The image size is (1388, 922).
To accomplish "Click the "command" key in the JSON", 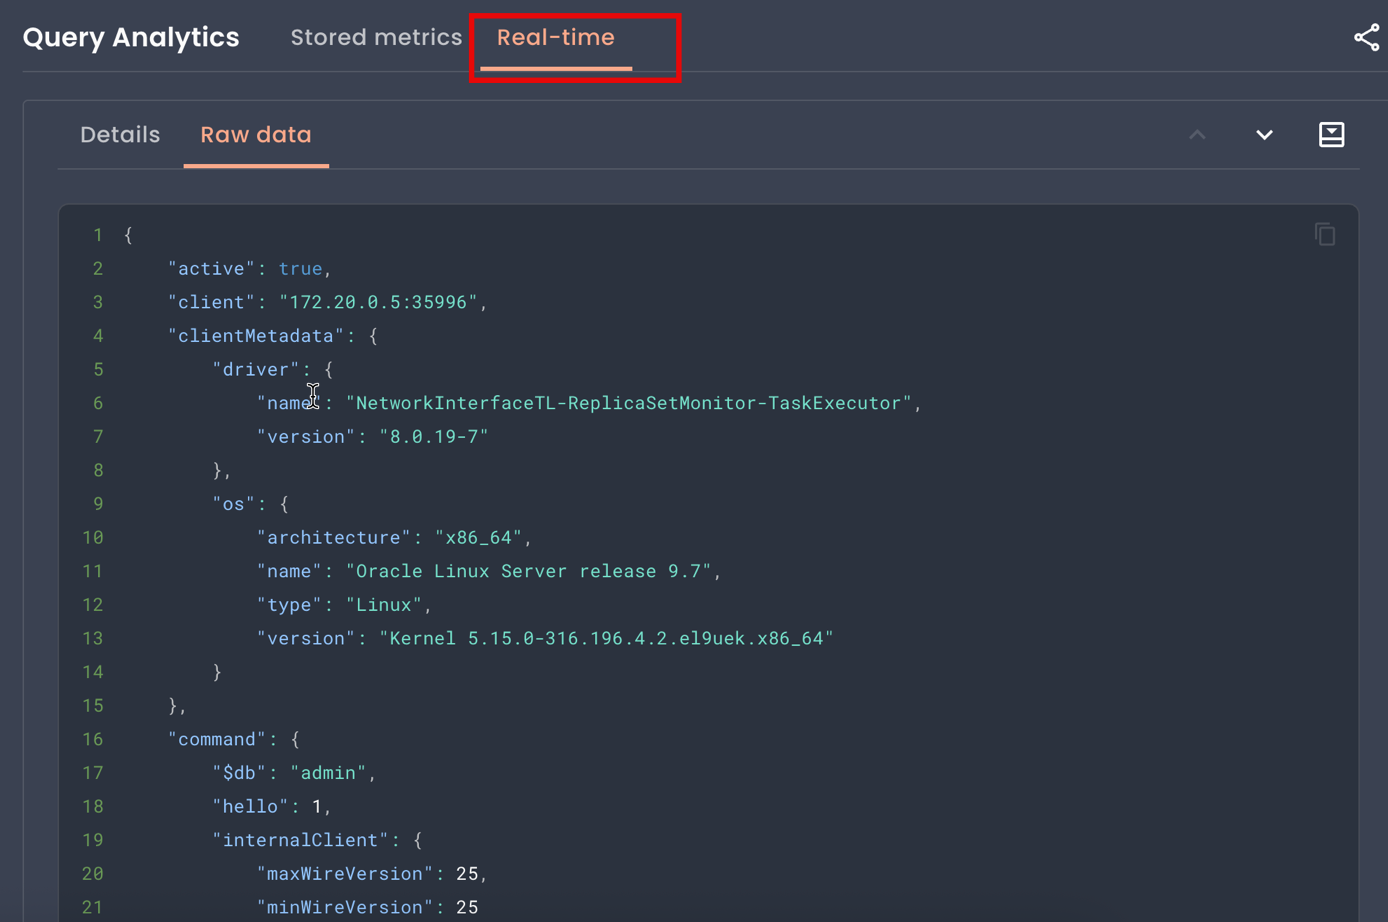I will coord(217,739).
